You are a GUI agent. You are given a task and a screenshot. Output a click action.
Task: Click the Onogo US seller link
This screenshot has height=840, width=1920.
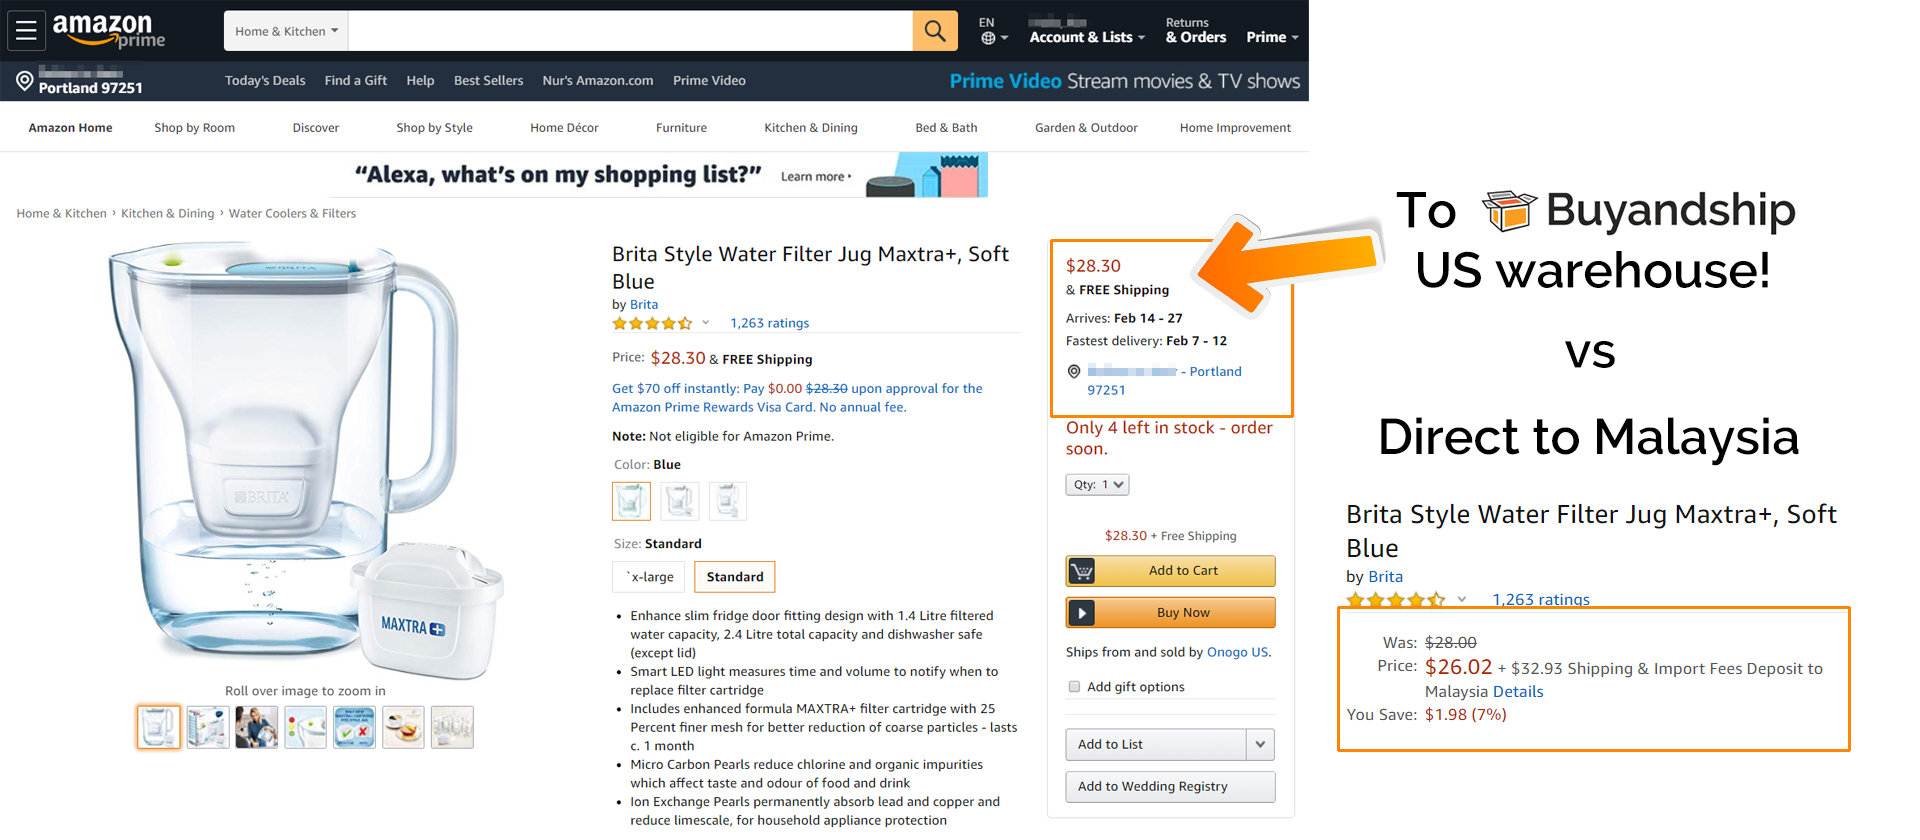[1237, 652]
